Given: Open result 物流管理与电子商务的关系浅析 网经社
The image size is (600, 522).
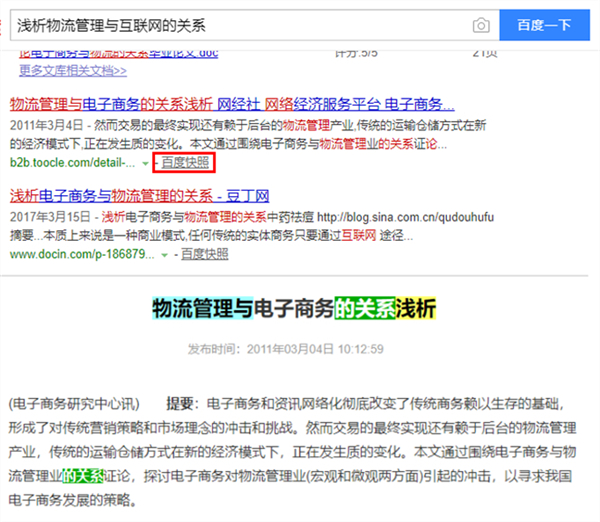Looking at the screenshot, I should click(232, 104).
